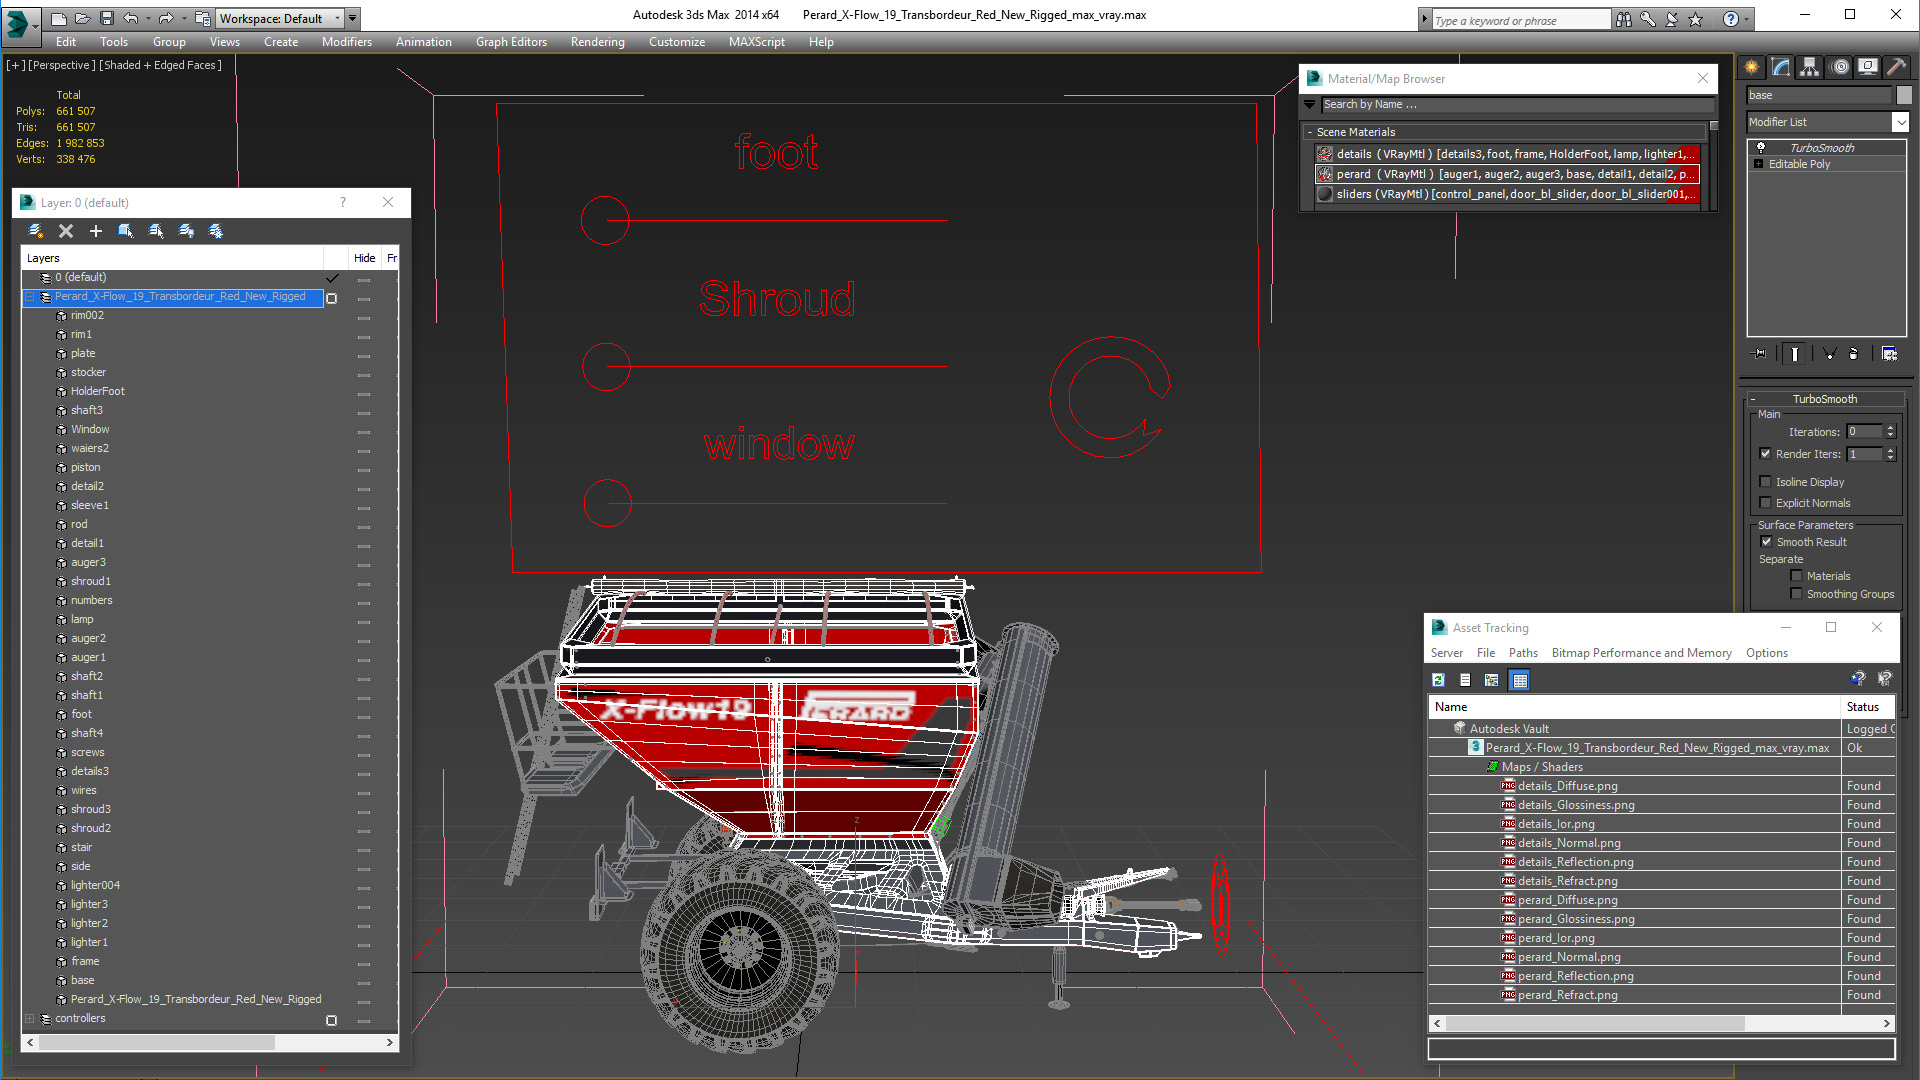Enable Explicit Normals checkbox

pos(1766,503)
